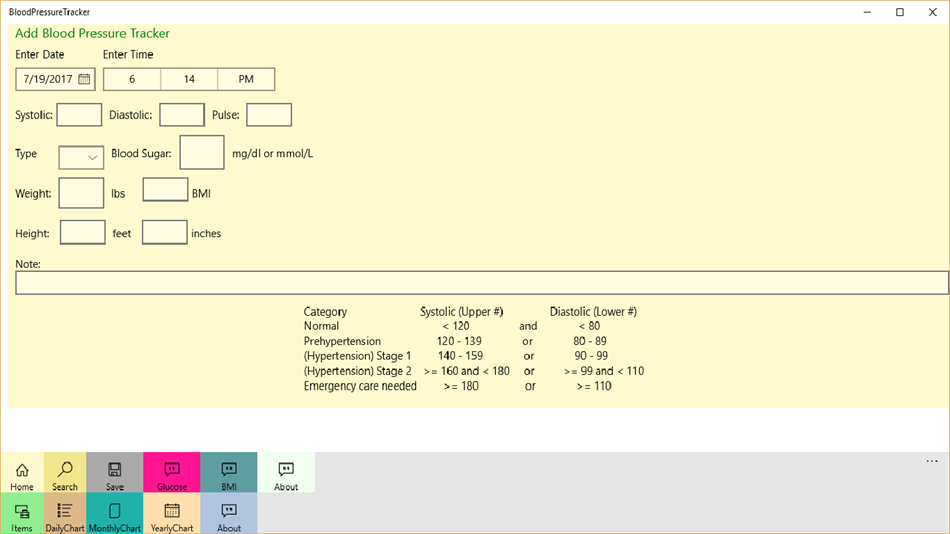
Task: Expand the app bar ellipsis menu
Action: point(932,461)
